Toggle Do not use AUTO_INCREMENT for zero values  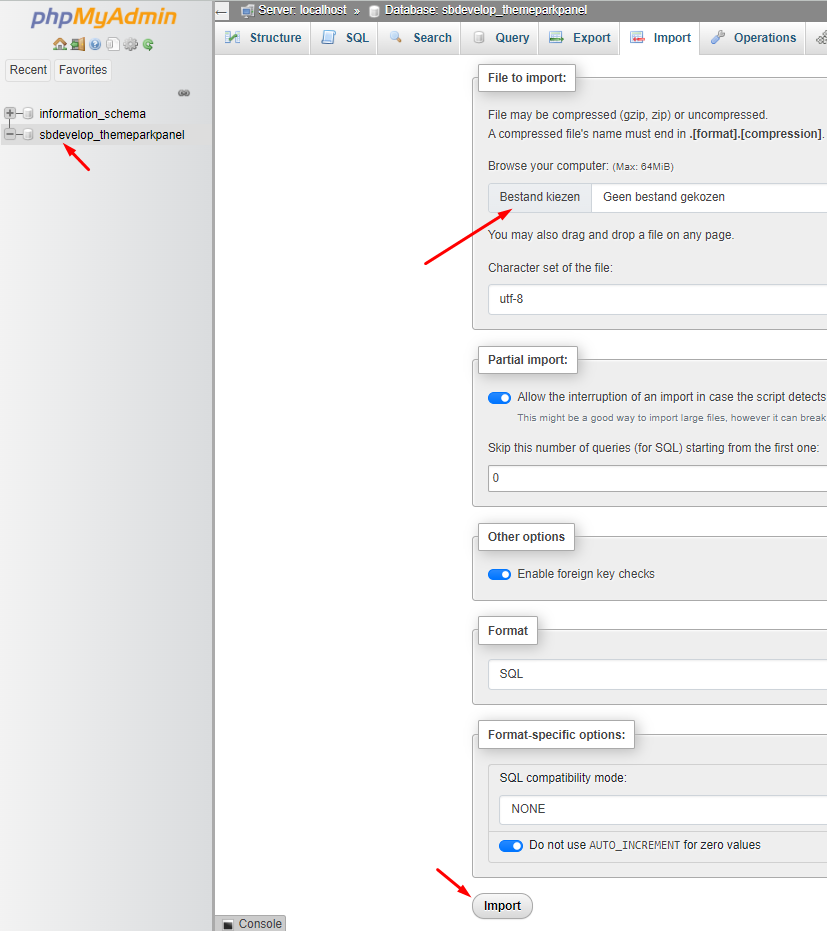(x=511, y=846)
